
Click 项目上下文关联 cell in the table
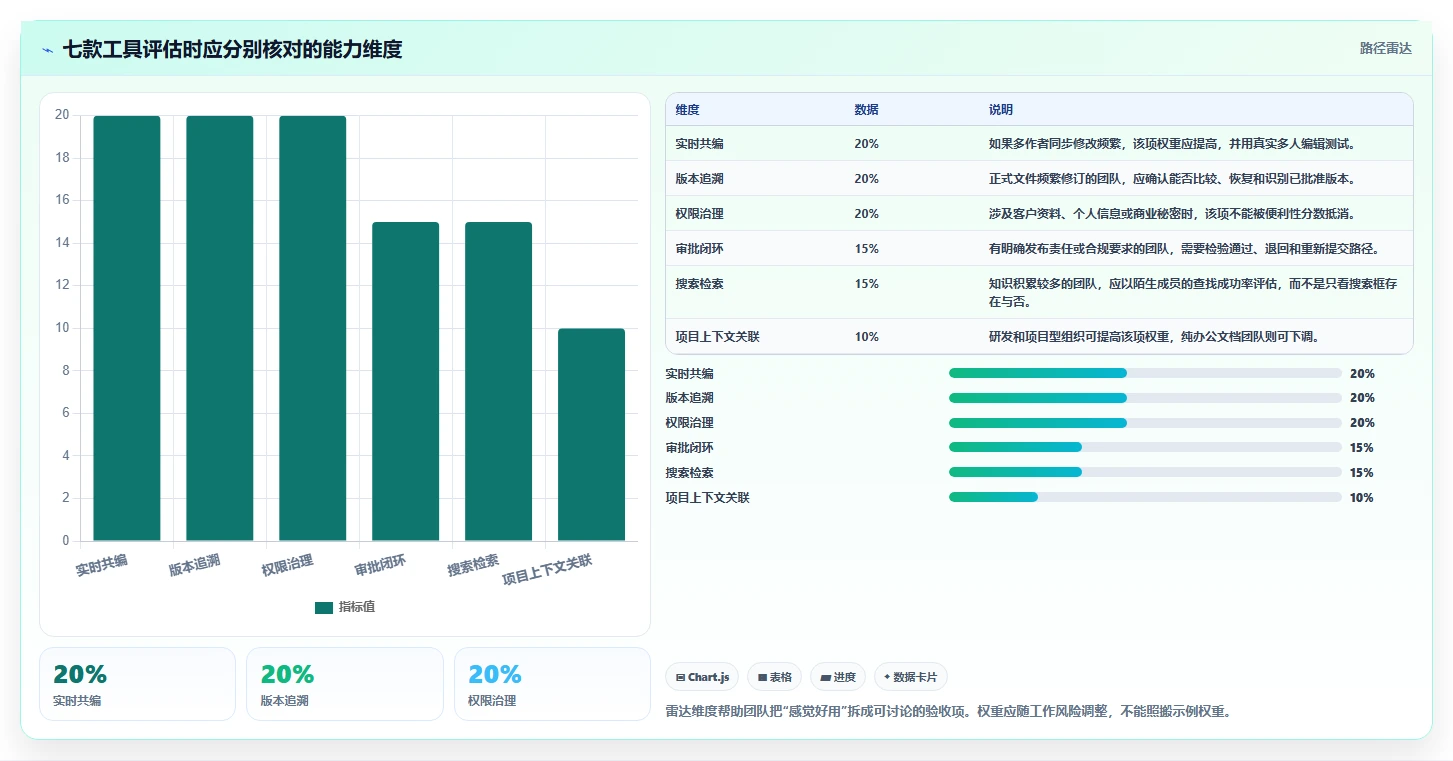718,336
